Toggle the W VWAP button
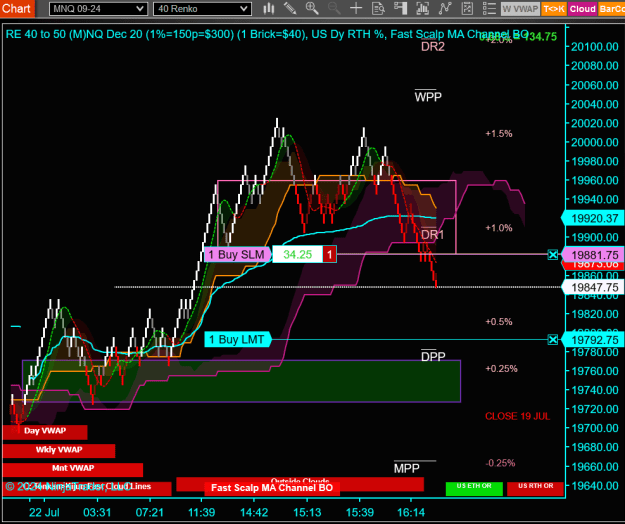The height and width of the screenshot is (524, 625). click(520, 9)
